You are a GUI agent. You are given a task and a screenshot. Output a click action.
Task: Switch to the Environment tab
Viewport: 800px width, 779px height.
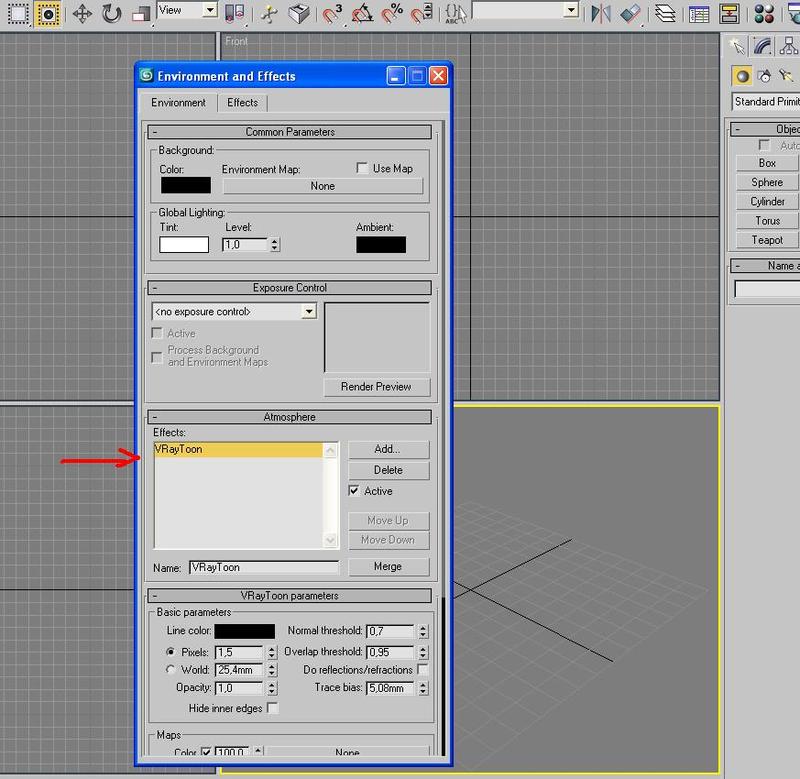coord(178,103)
